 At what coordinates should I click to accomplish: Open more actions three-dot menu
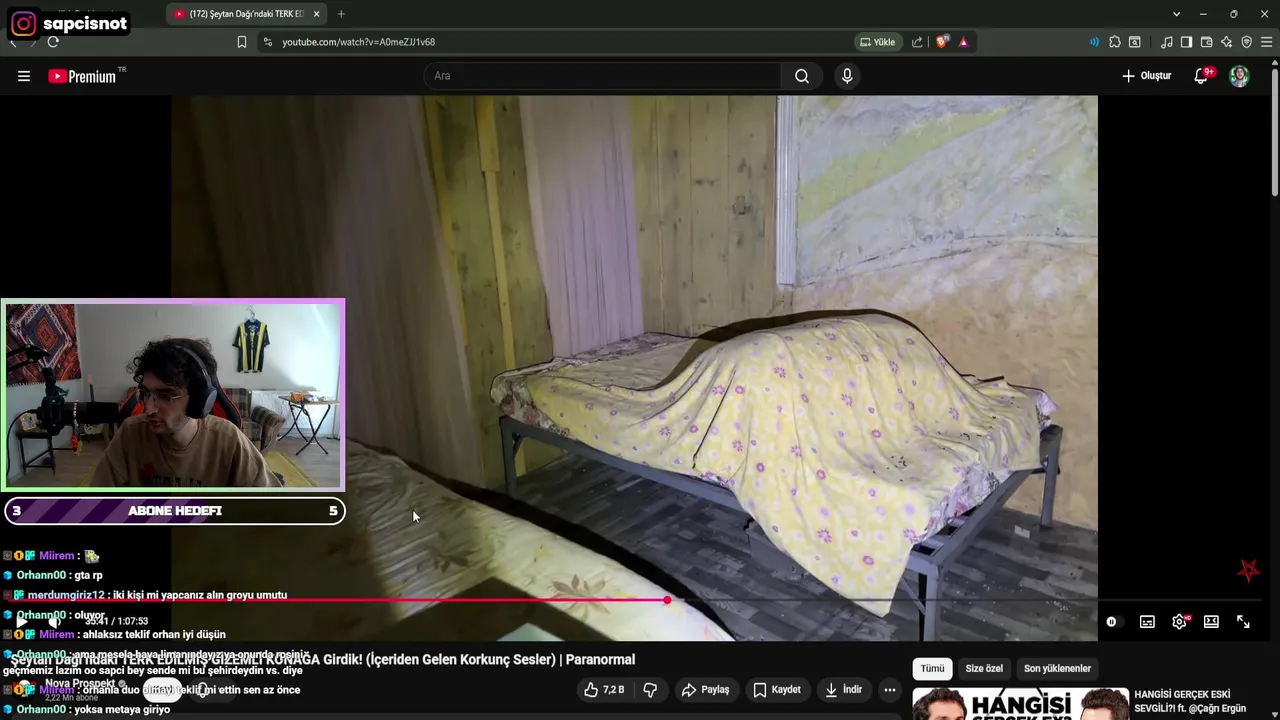890,690
